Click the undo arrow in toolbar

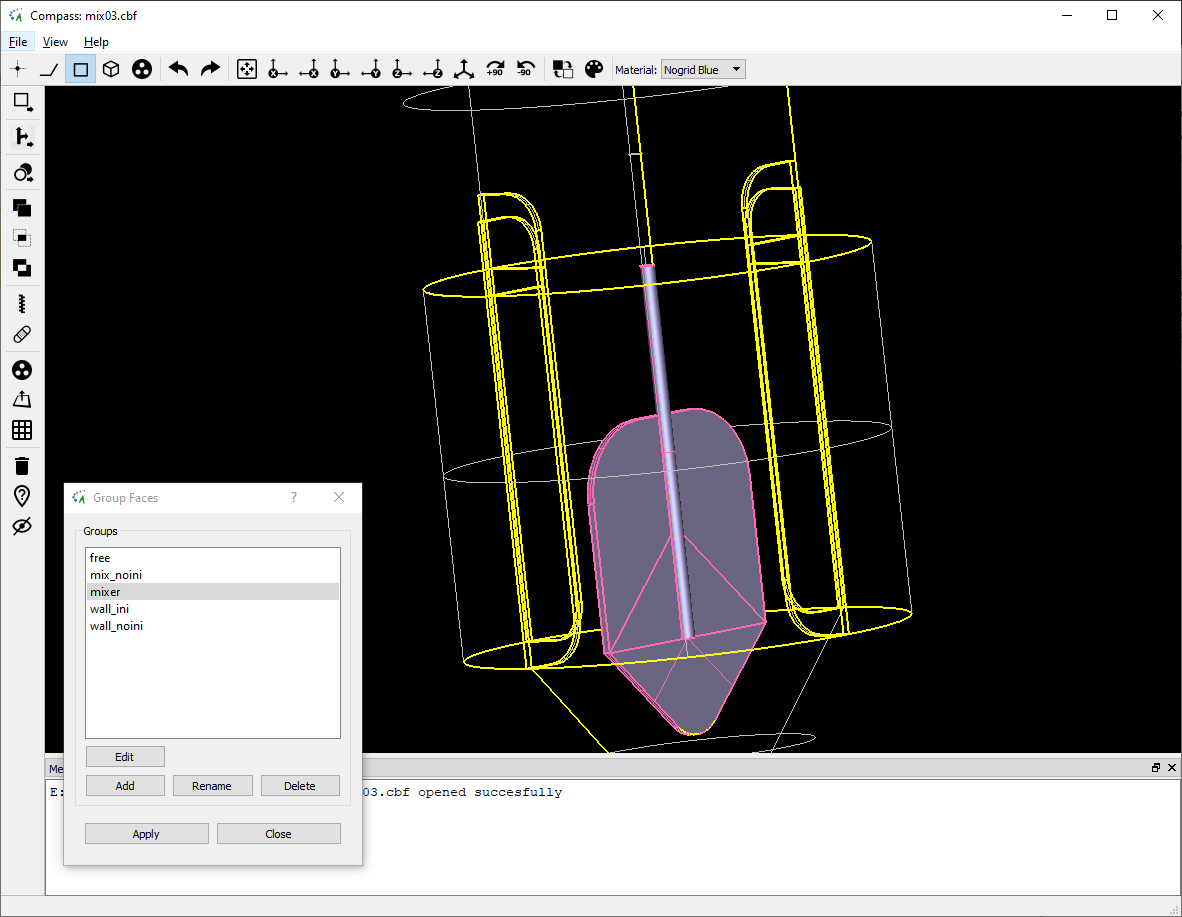(179, 69)
